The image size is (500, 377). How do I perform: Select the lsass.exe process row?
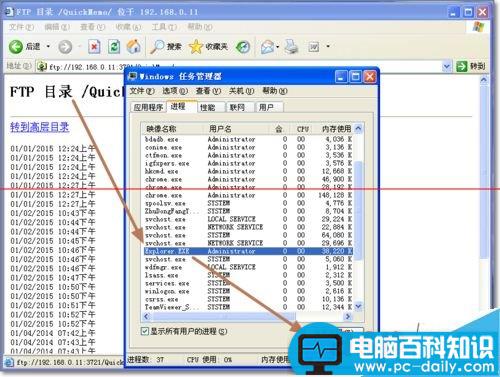(x=248, y=275)
